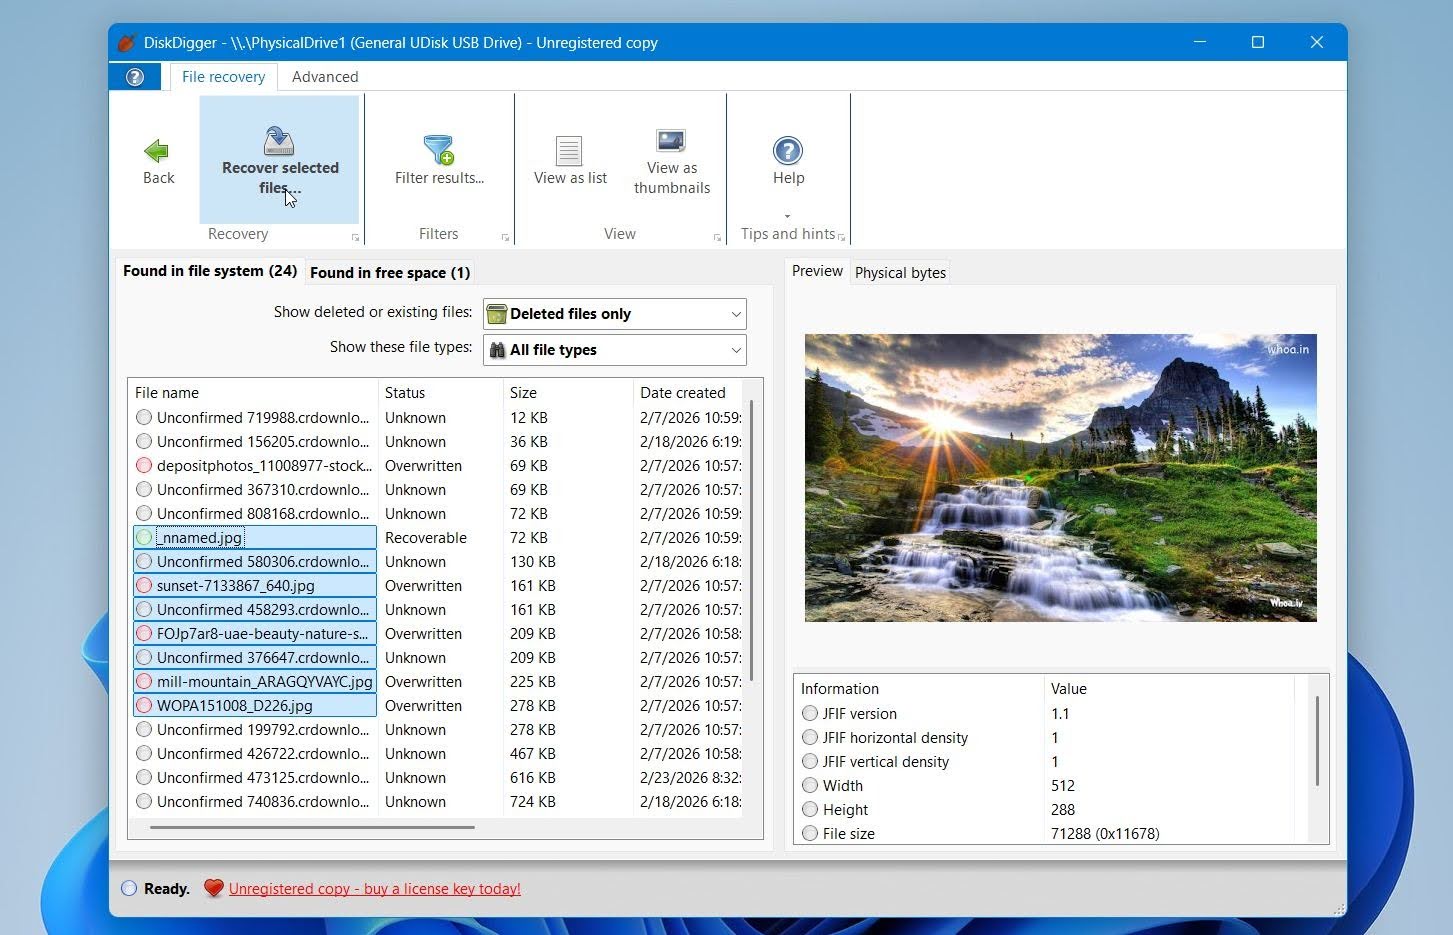Switch to Found in free space (1) tab

390,273
